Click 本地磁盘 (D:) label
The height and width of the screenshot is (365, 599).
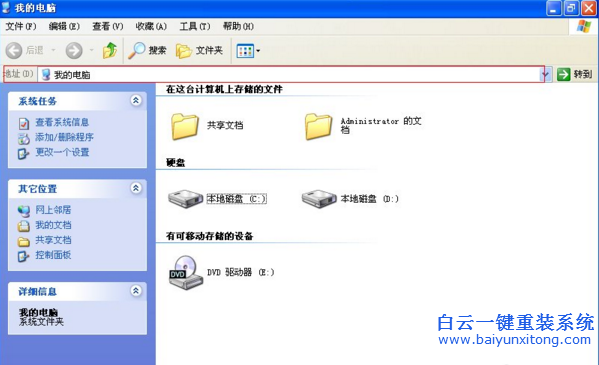click(x=369, y=199)
